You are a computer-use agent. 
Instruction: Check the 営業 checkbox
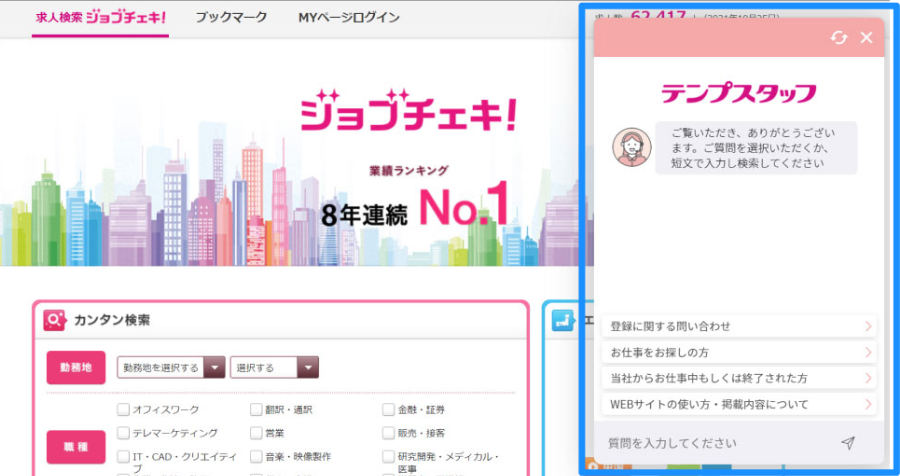tap(256, 432)
